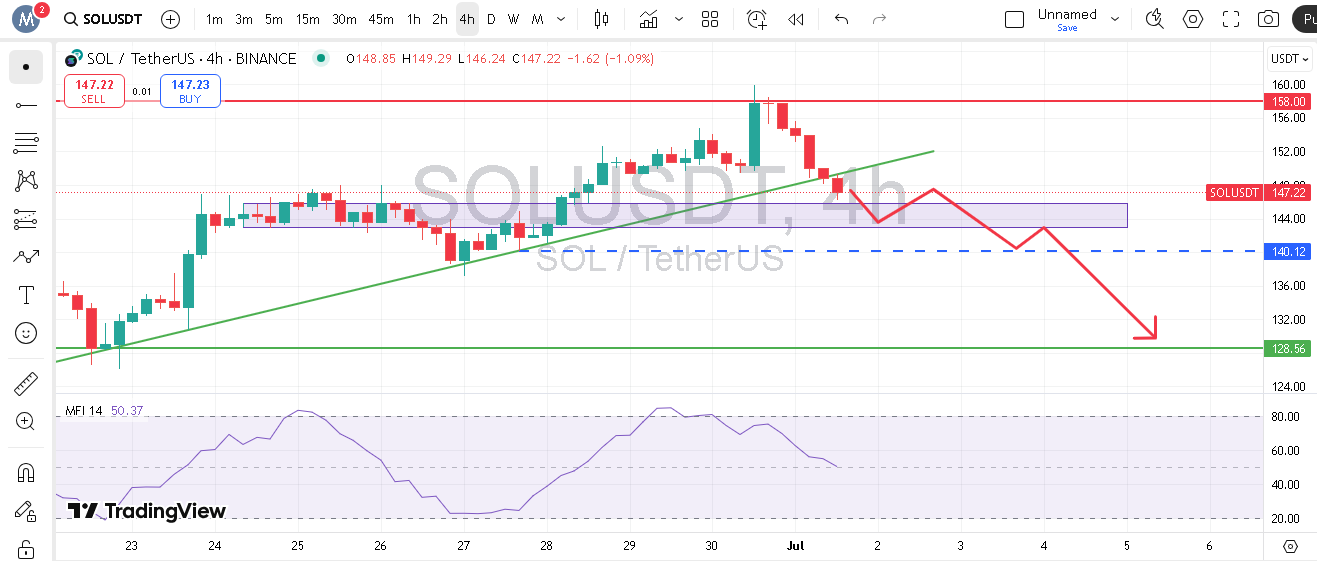
Task: Select the active 4h timeframe
Action: point(467,19)
